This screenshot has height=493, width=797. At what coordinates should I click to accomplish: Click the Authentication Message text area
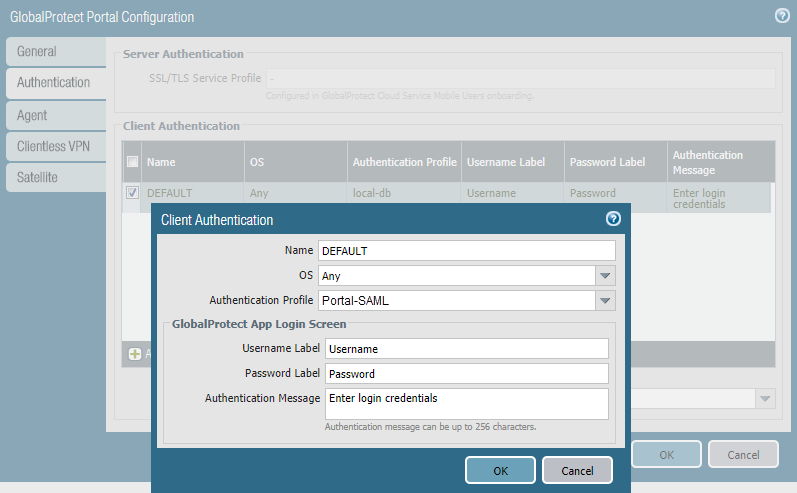(466, 403)
